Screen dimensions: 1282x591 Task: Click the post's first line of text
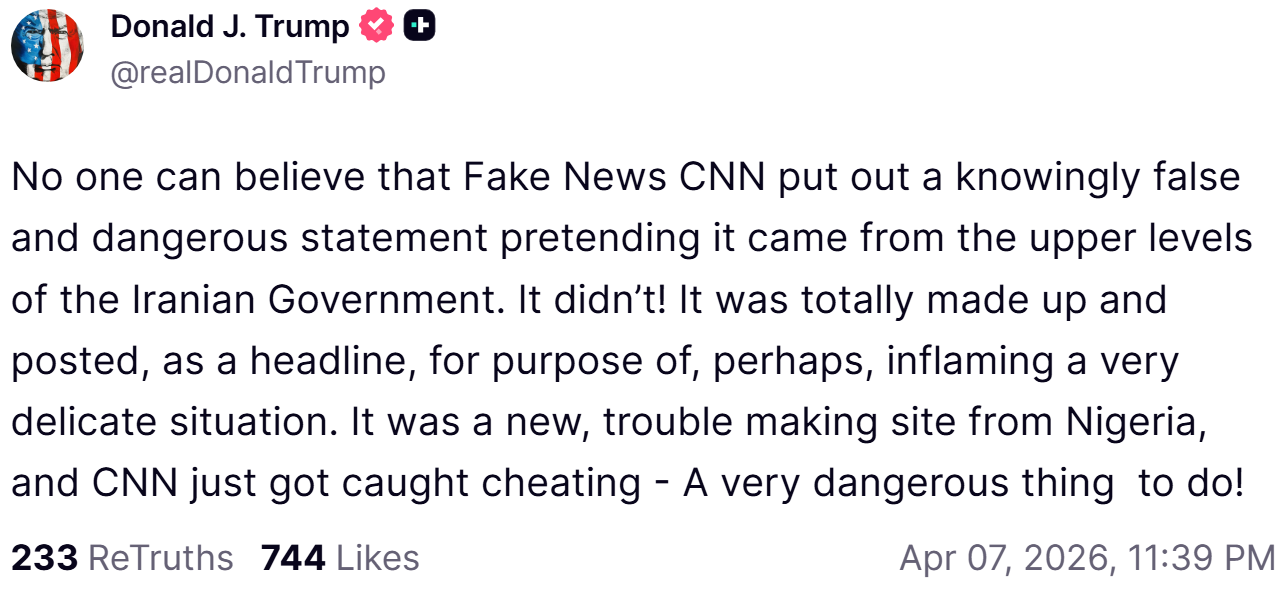(626, 178)
